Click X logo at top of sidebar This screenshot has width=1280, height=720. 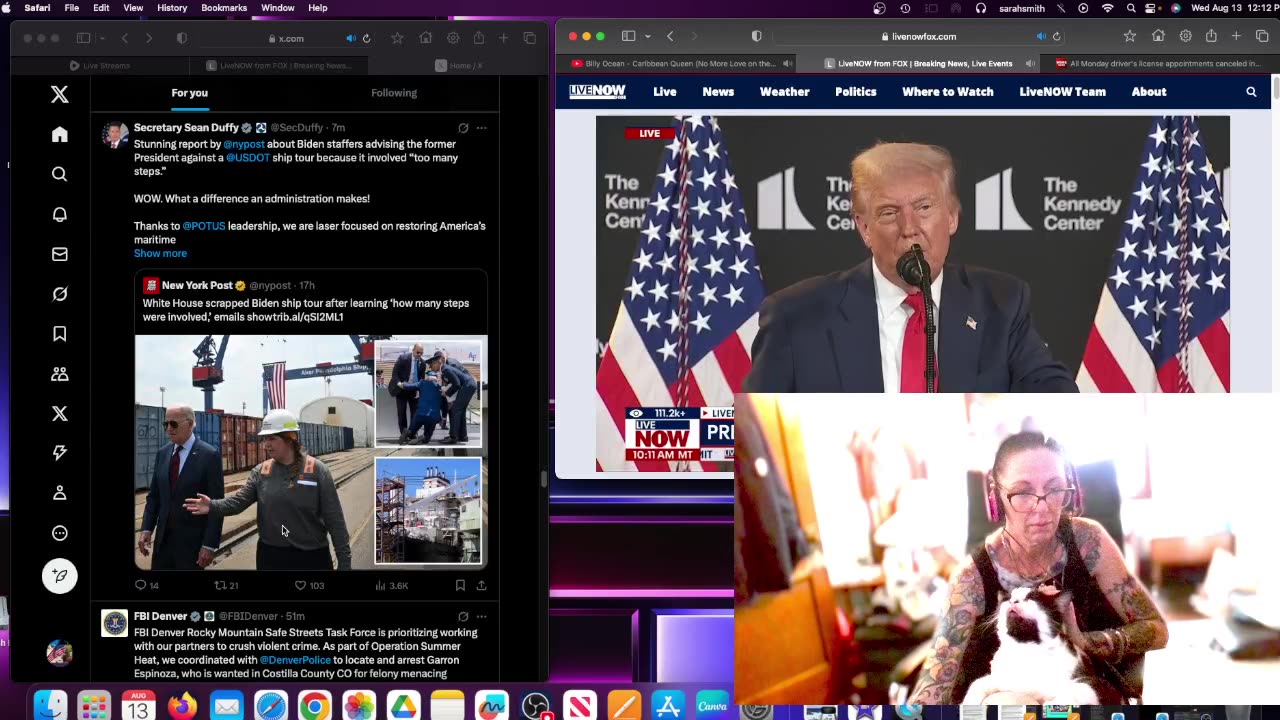coord(60,94)
